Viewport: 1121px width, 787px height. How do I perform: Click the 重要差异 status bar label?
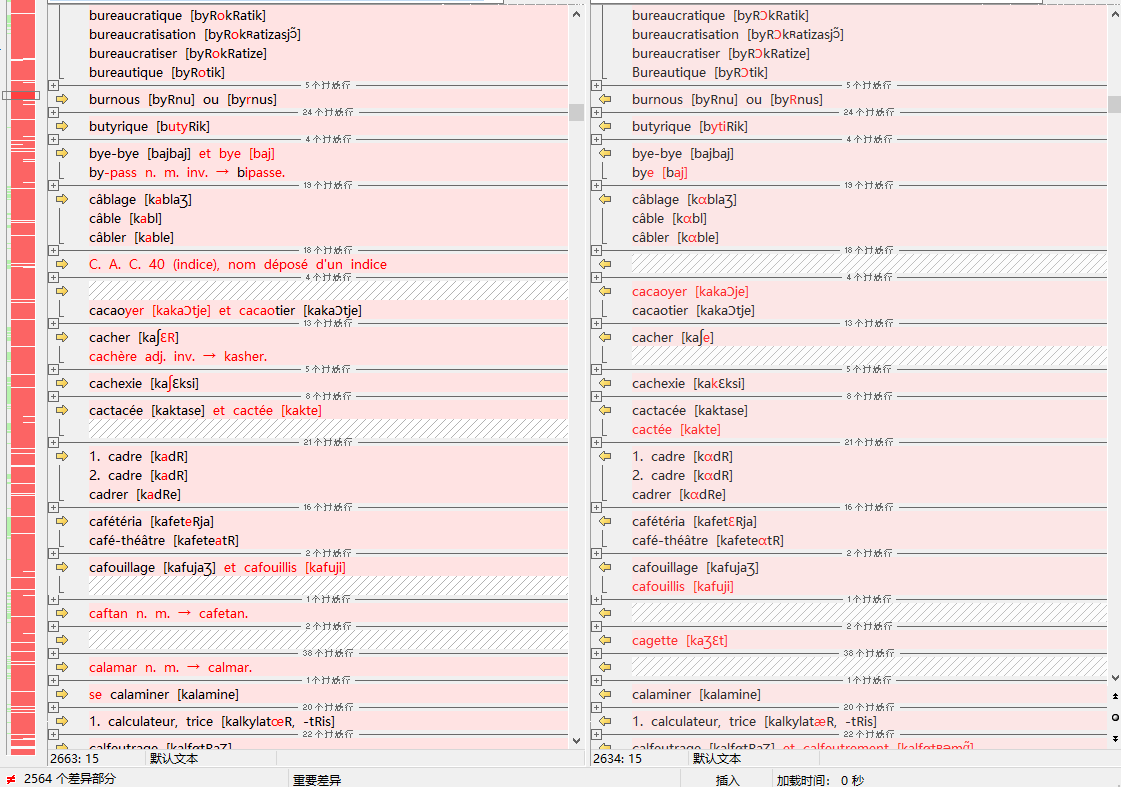pyautogui.click(x=316, y=780)
